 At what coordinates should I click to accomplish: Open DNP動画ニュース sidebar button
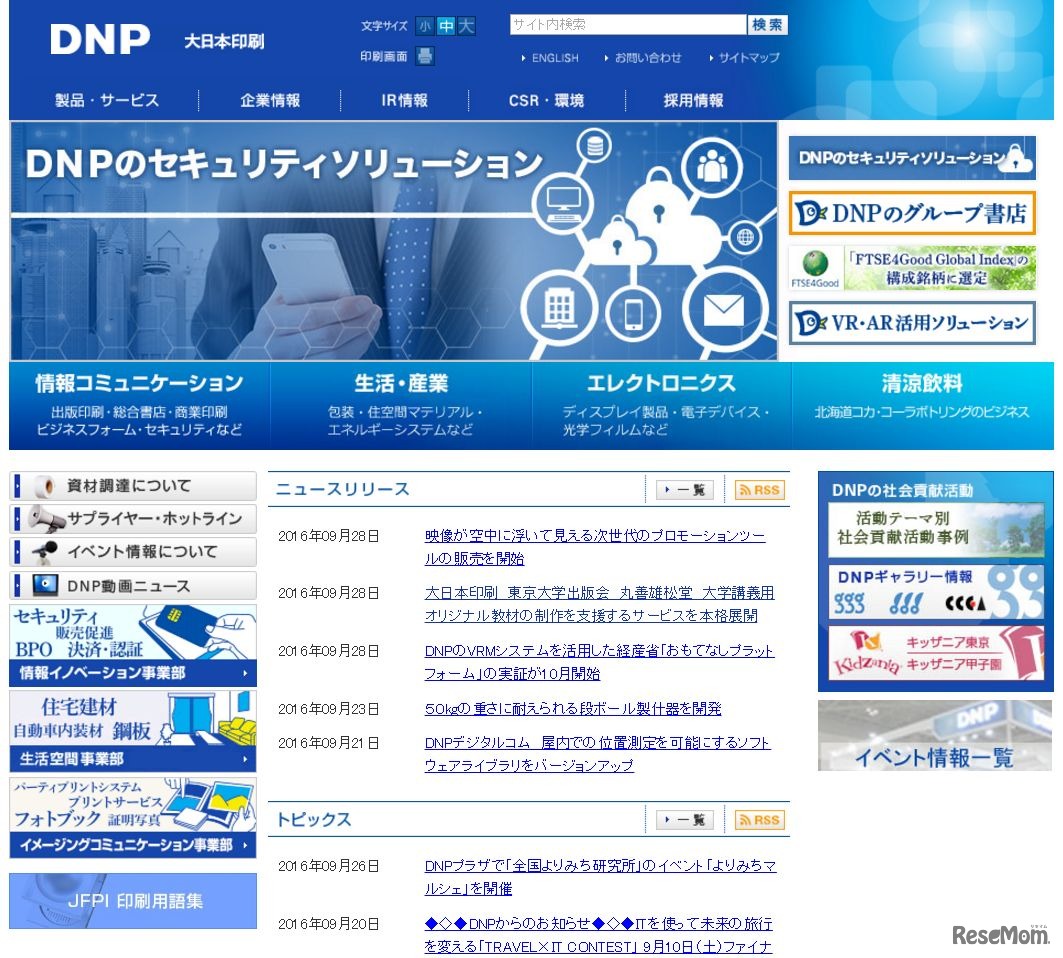pyautogui.click(x=133, y=586)
